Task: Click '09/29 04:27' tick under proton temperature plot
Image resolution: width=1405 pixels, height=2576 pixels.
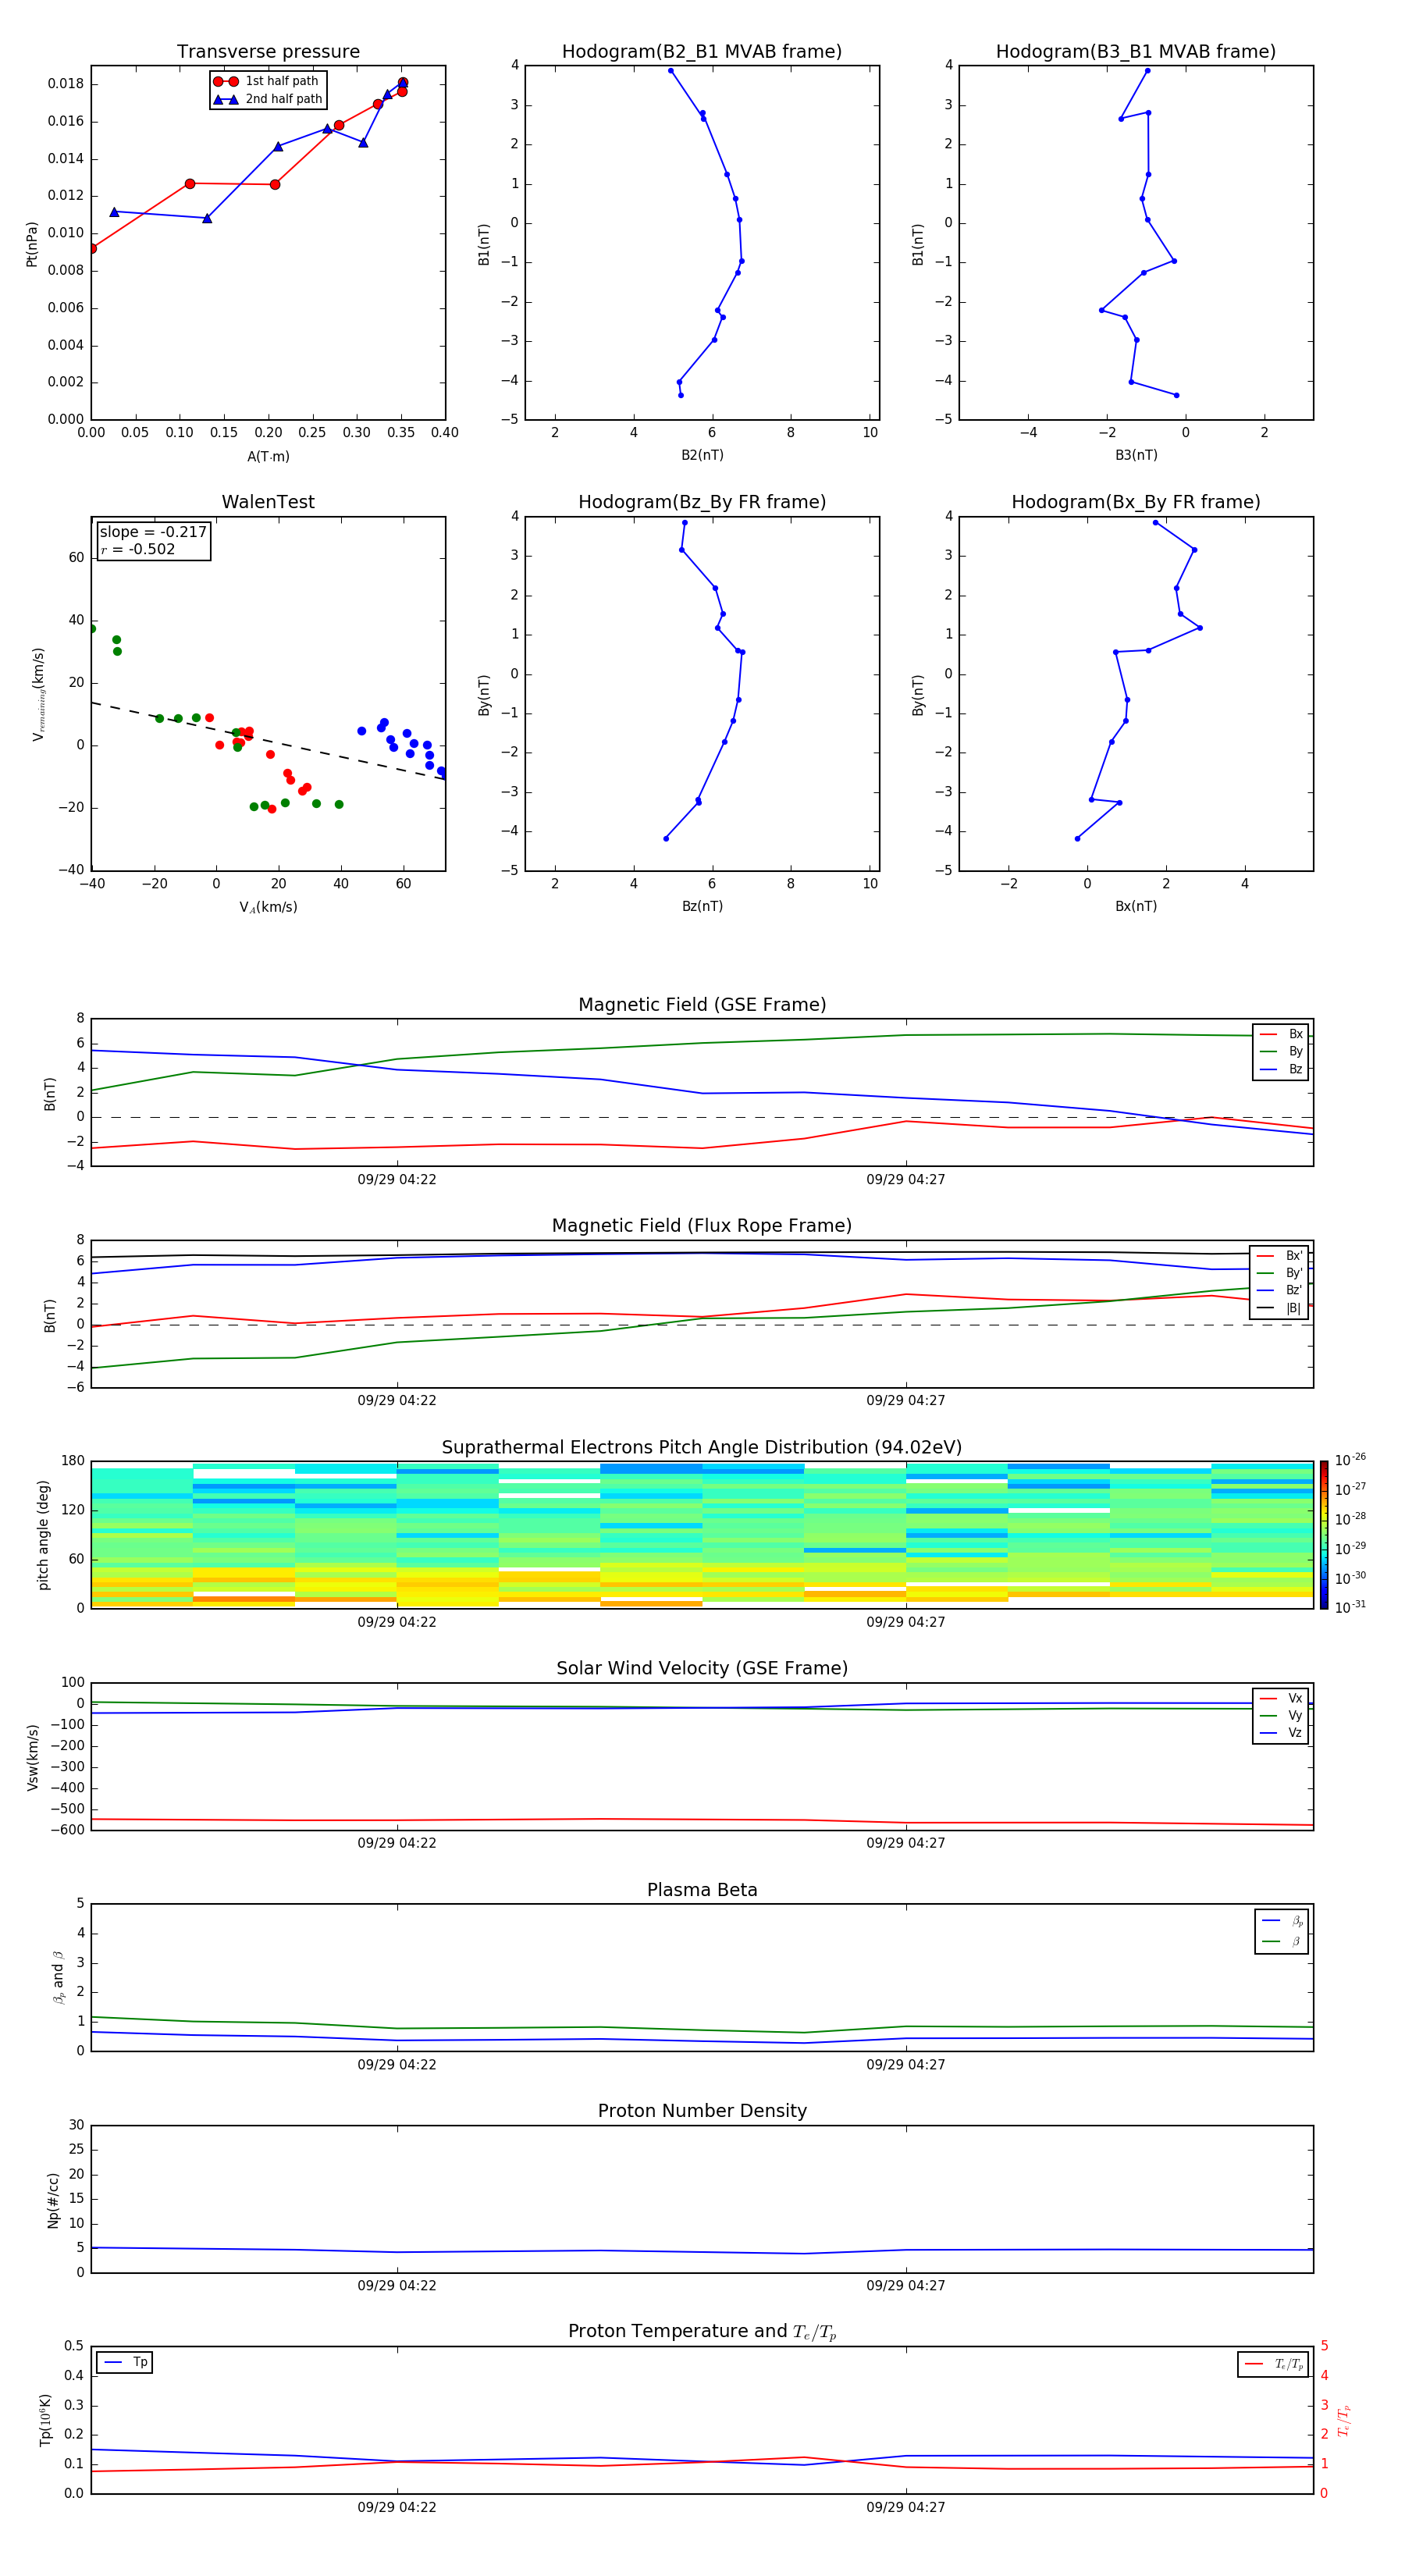Action: (906, 2507)
